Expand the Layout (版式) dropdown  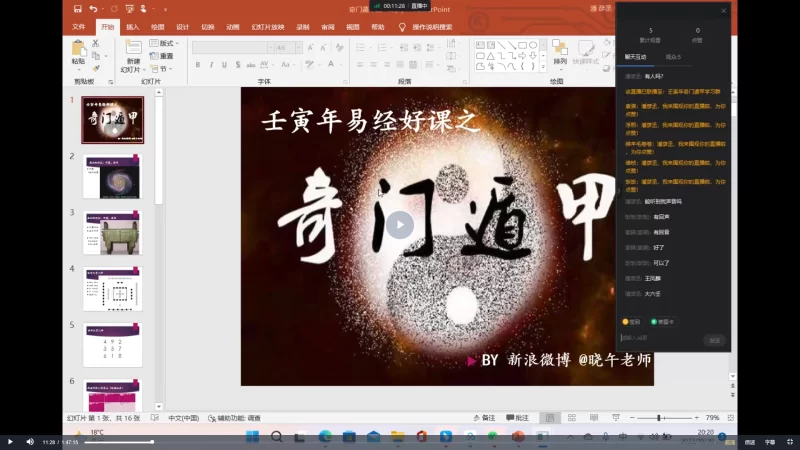click(x=165, y=43)
